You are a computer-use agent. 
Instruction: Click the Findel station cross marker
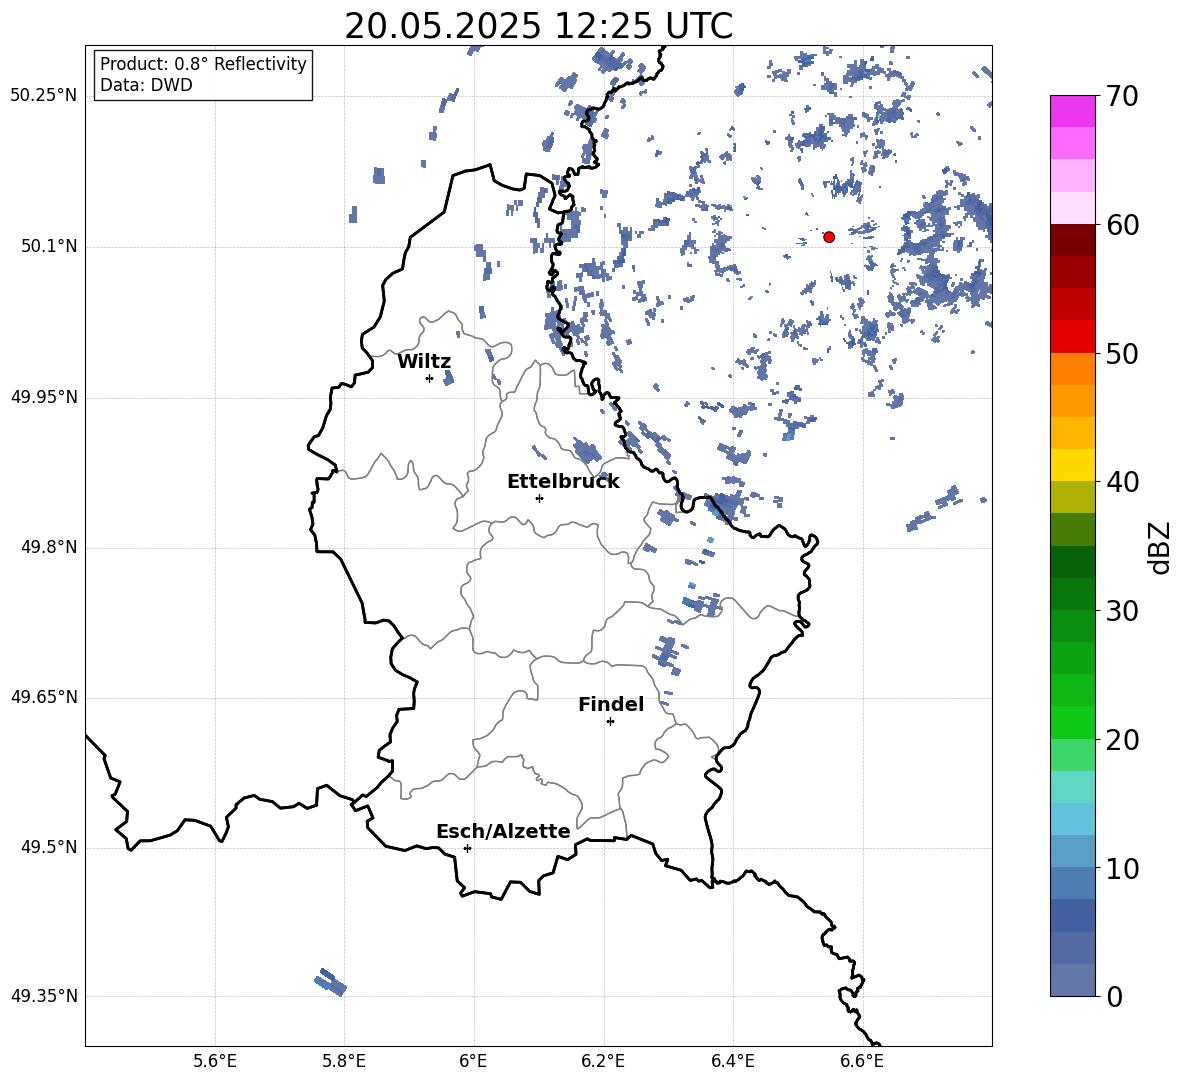pos(610,722)
